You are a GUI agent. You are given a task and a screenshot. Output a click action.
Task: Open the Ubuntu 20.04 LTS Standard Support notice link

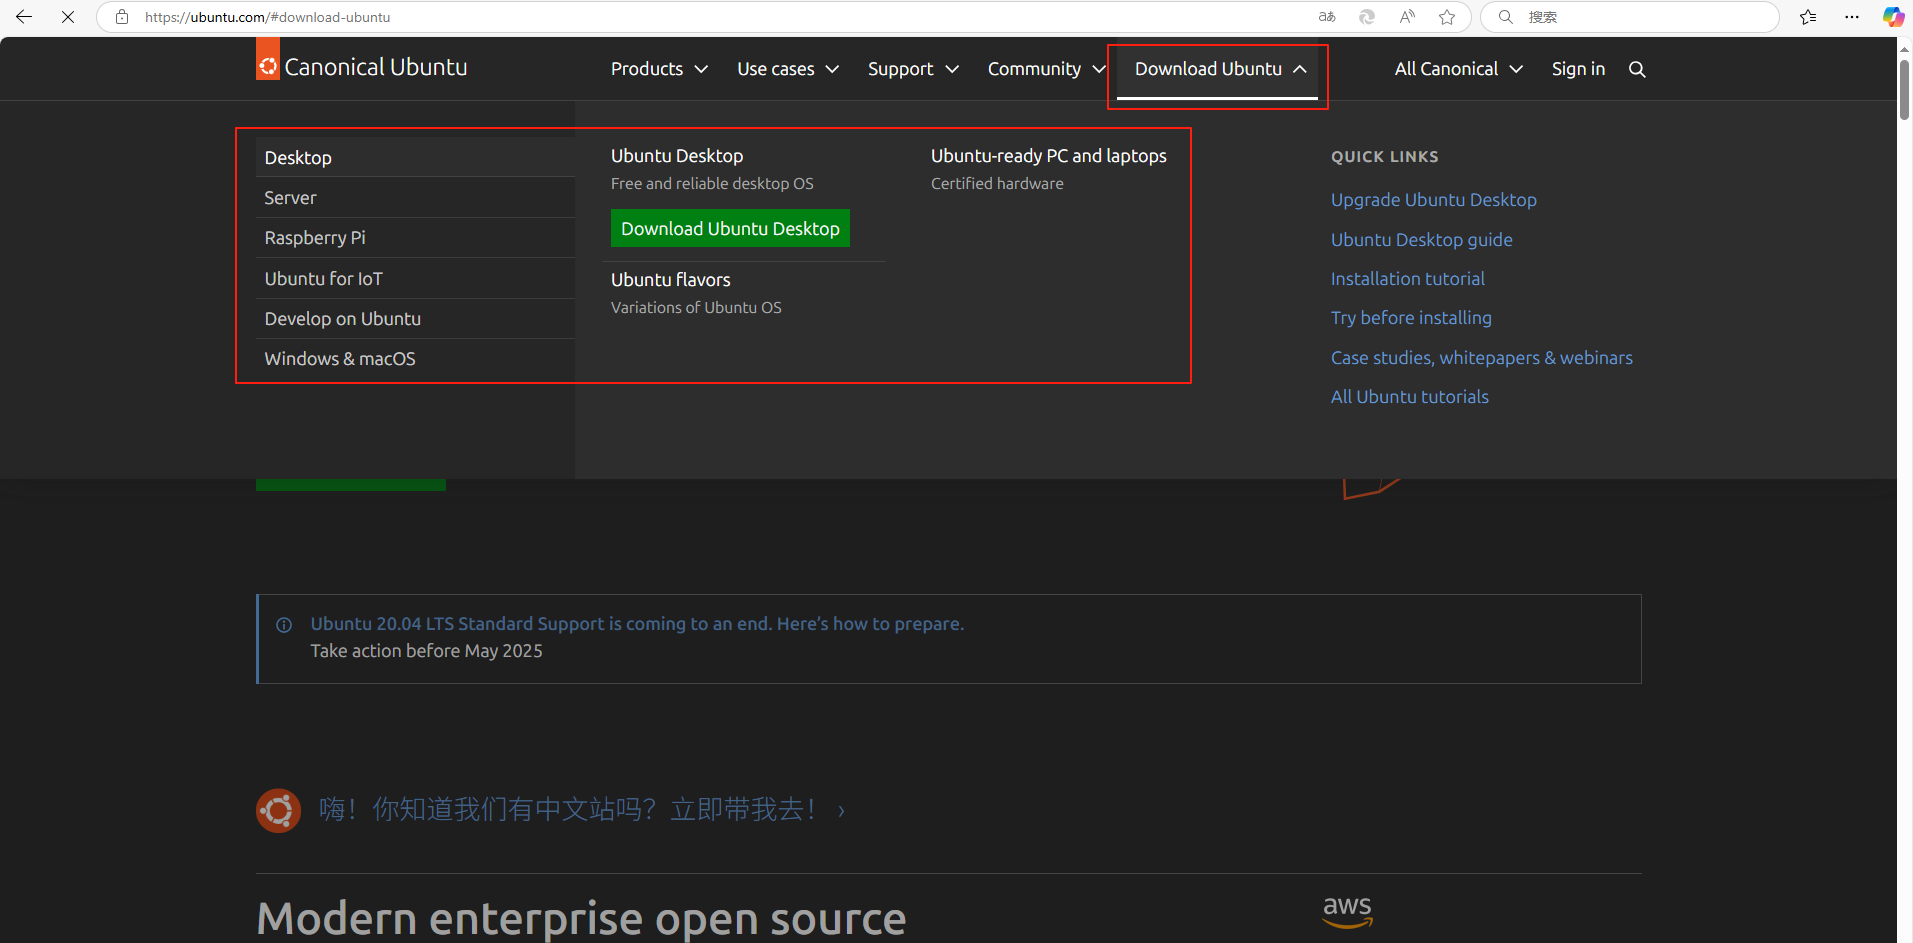tap(637, 624)
